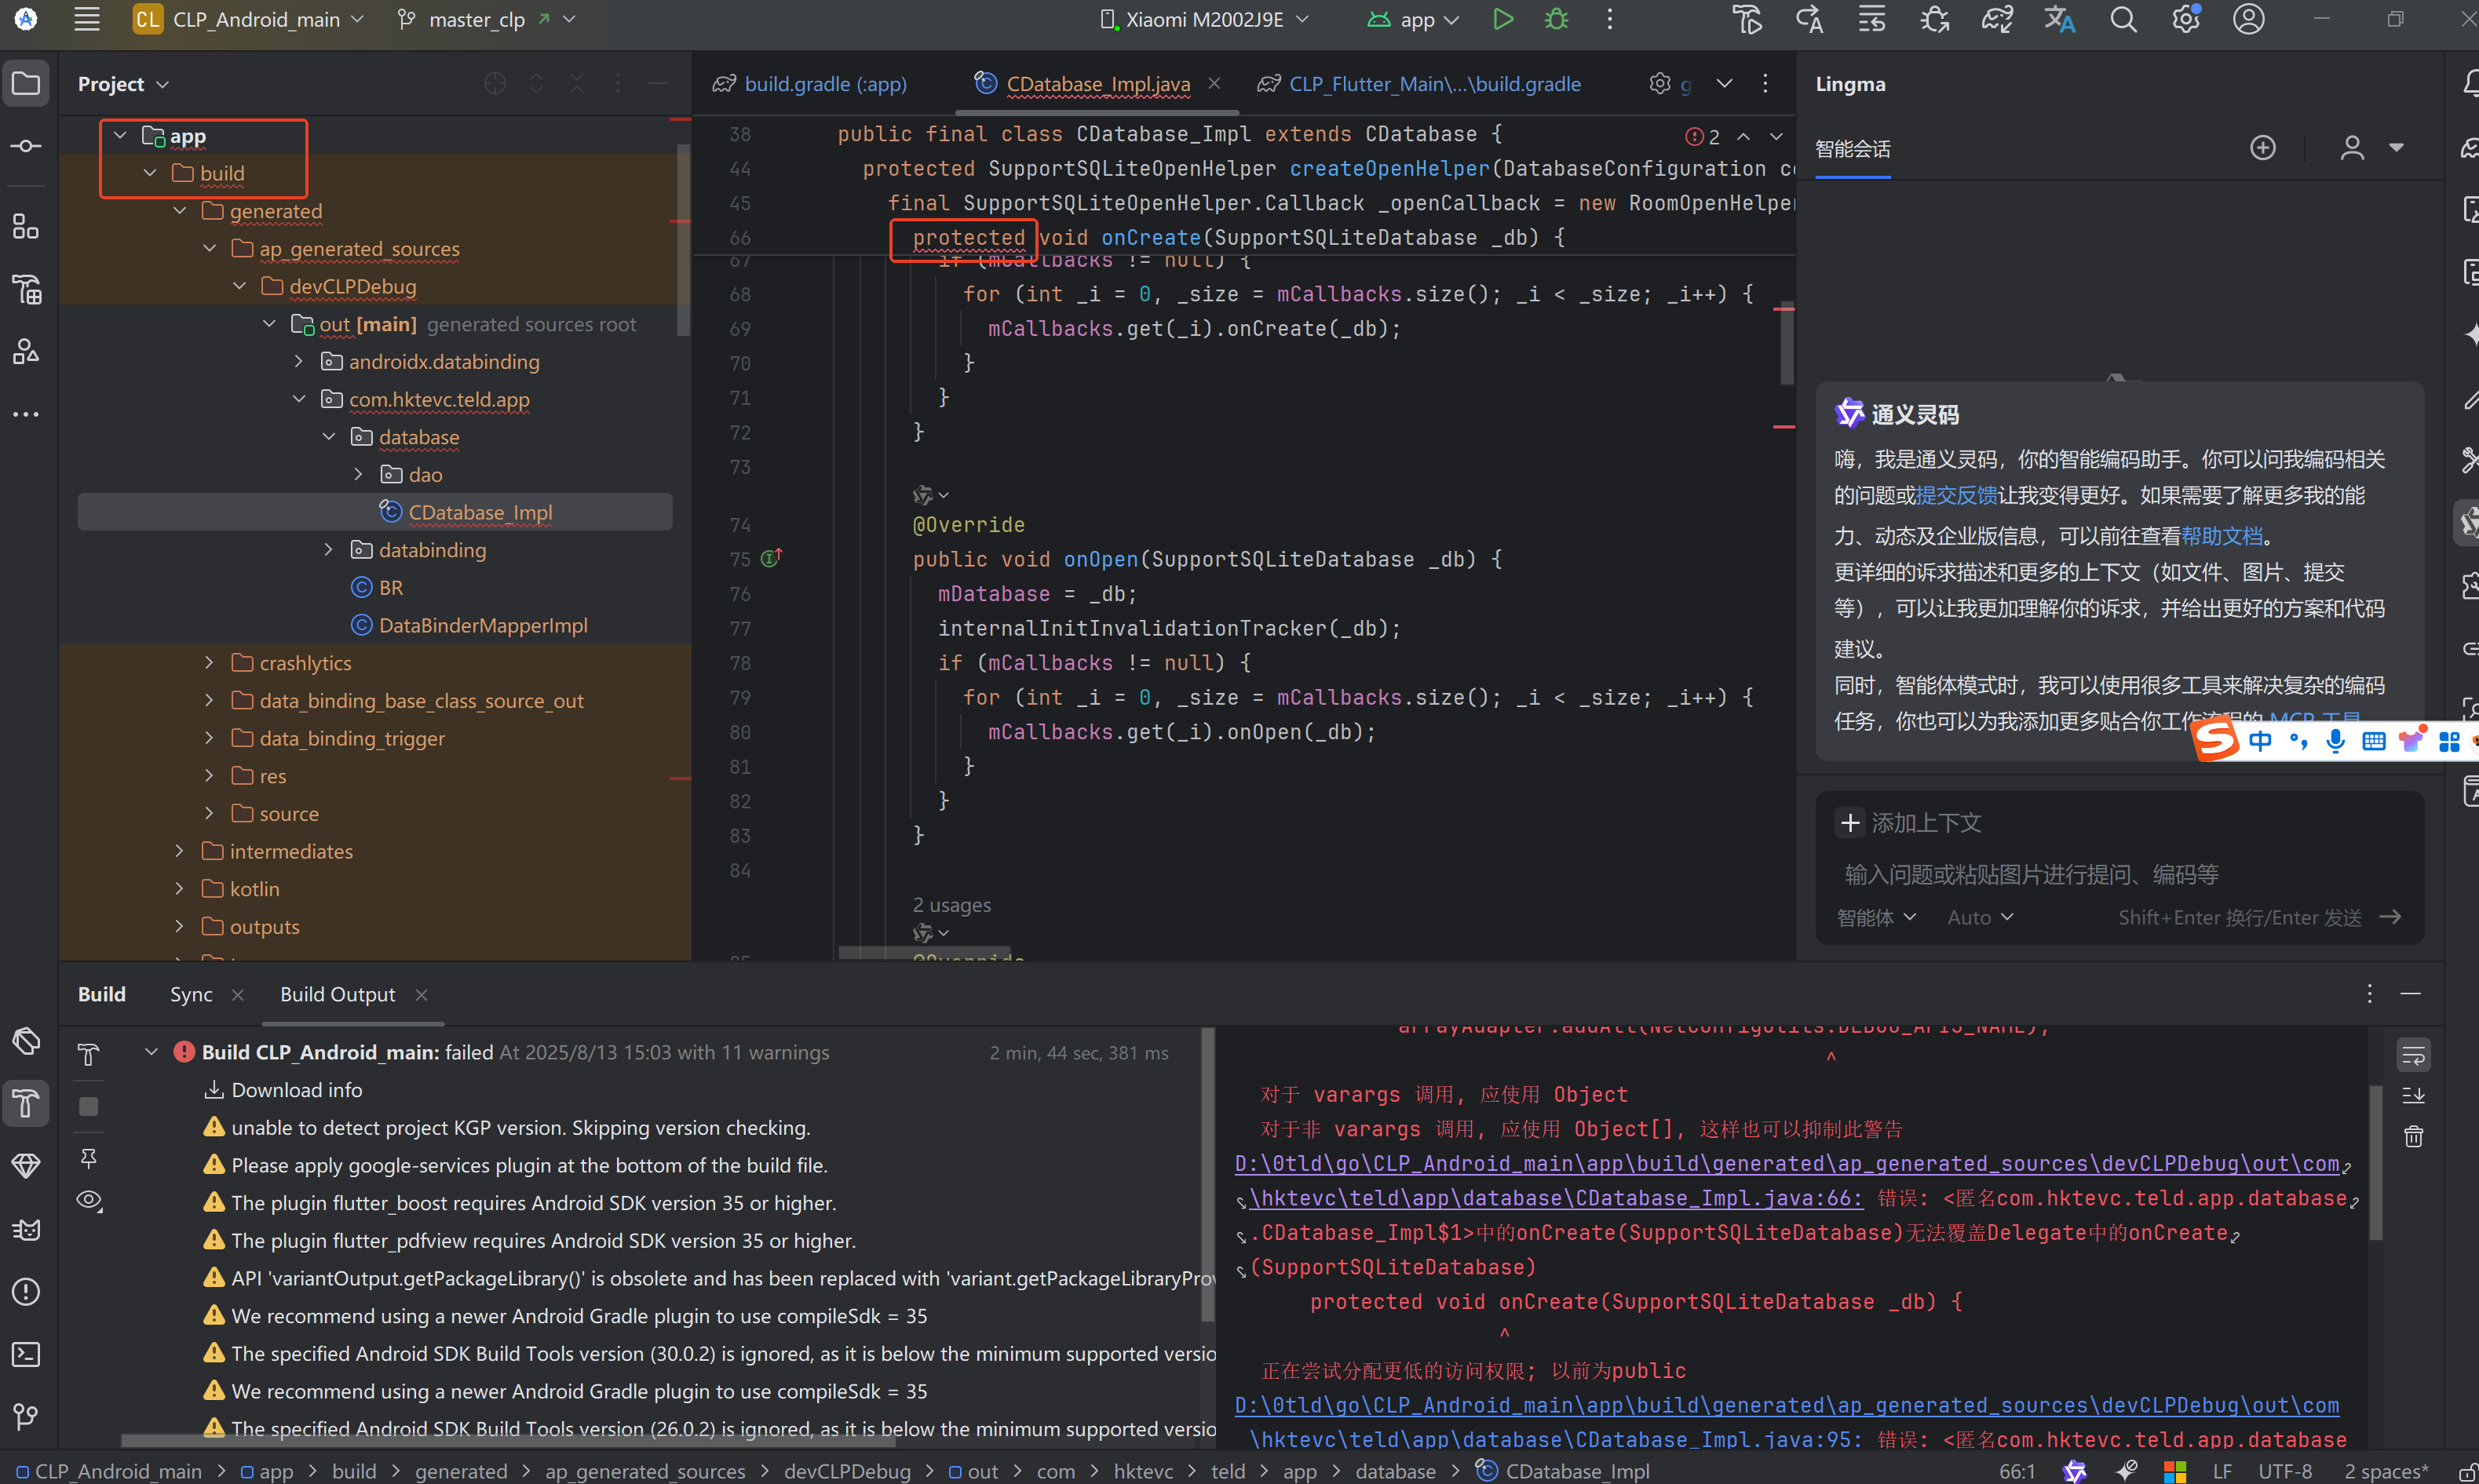Image resolution: width=2479 pixels, height=1484 pixels.
Task: Open the main hamburger menu
Action: [x=87, y=19]
